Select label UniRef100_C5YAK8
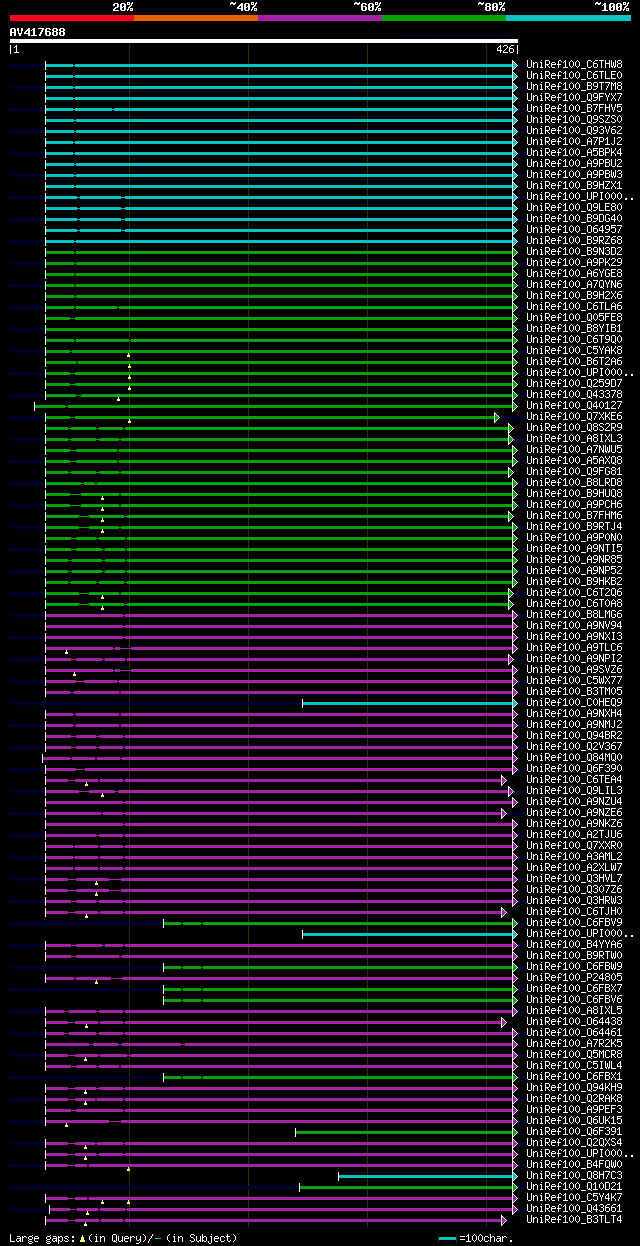This screenshot has height=1246, width=640. click(x=574, y=351)
